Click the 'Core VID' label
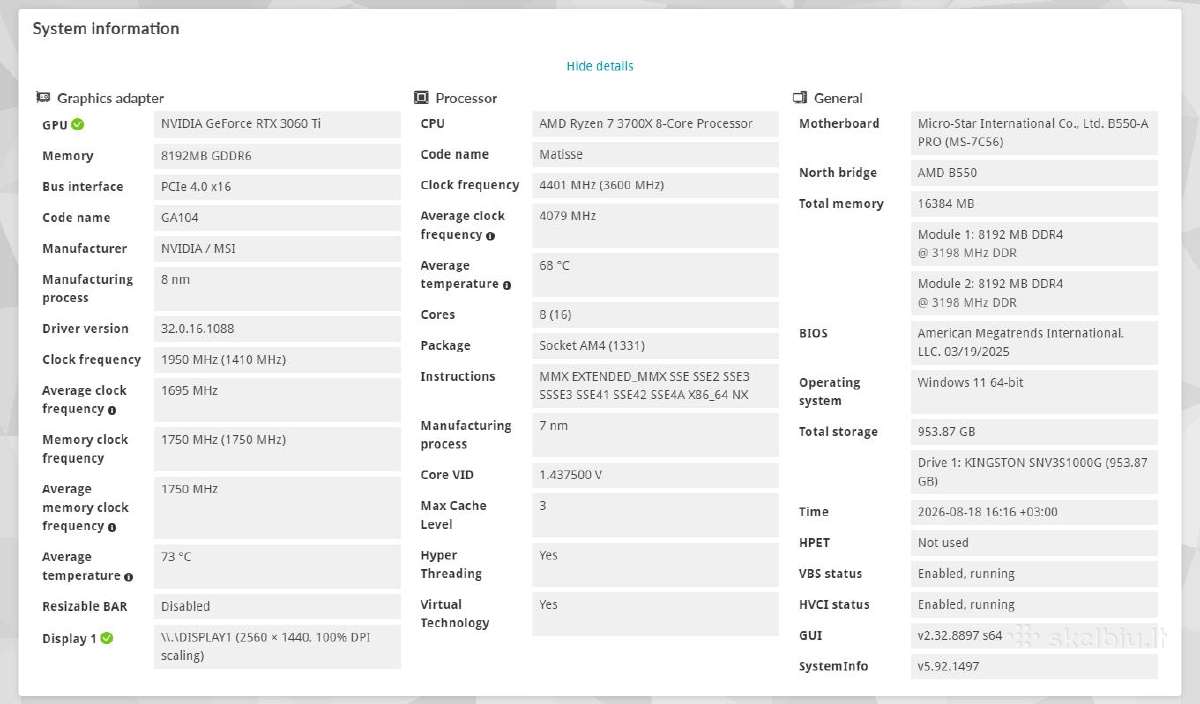This screenshot has width=1200, height=704. point(447,475)
